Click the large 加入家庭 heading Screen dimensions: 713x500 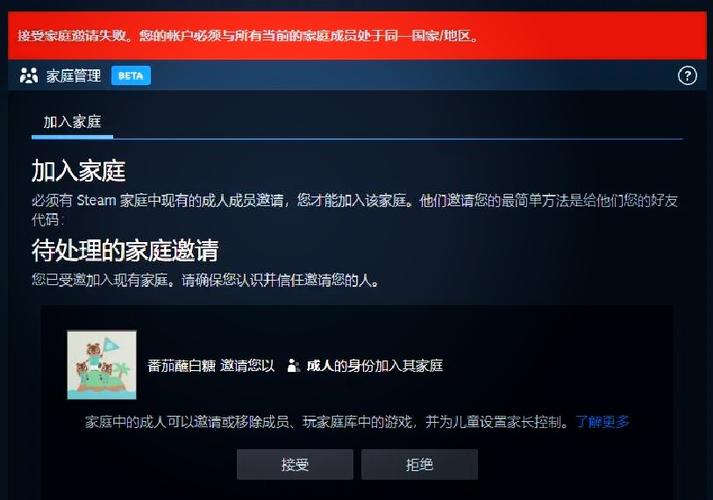tap(79, 171)
